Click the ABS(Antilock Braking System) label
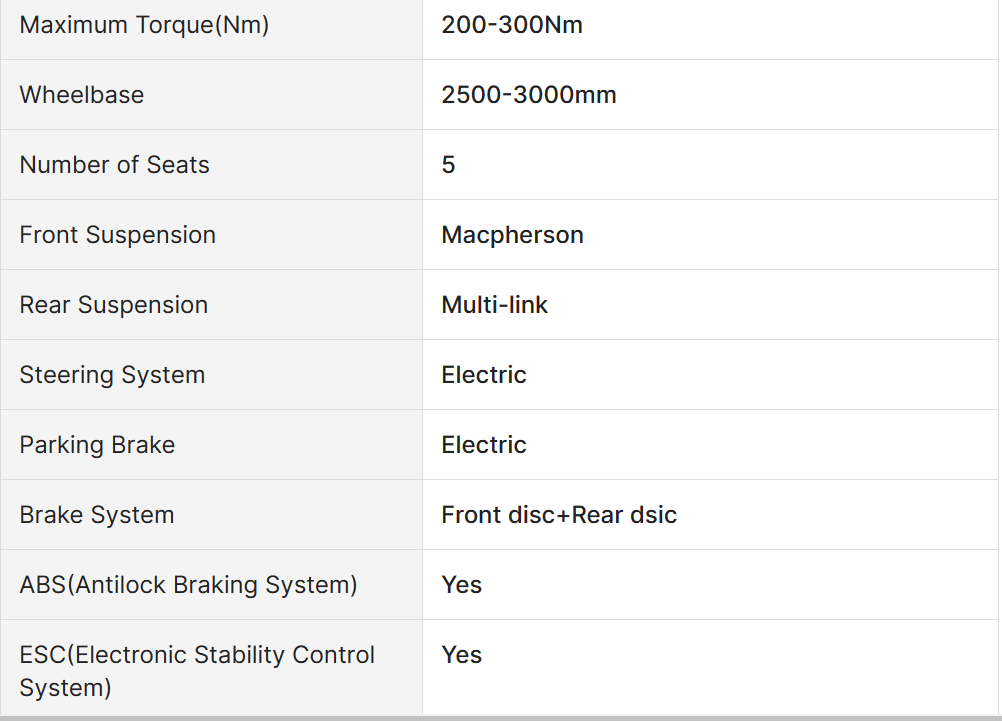1002x721 pixels. point(188,585)
